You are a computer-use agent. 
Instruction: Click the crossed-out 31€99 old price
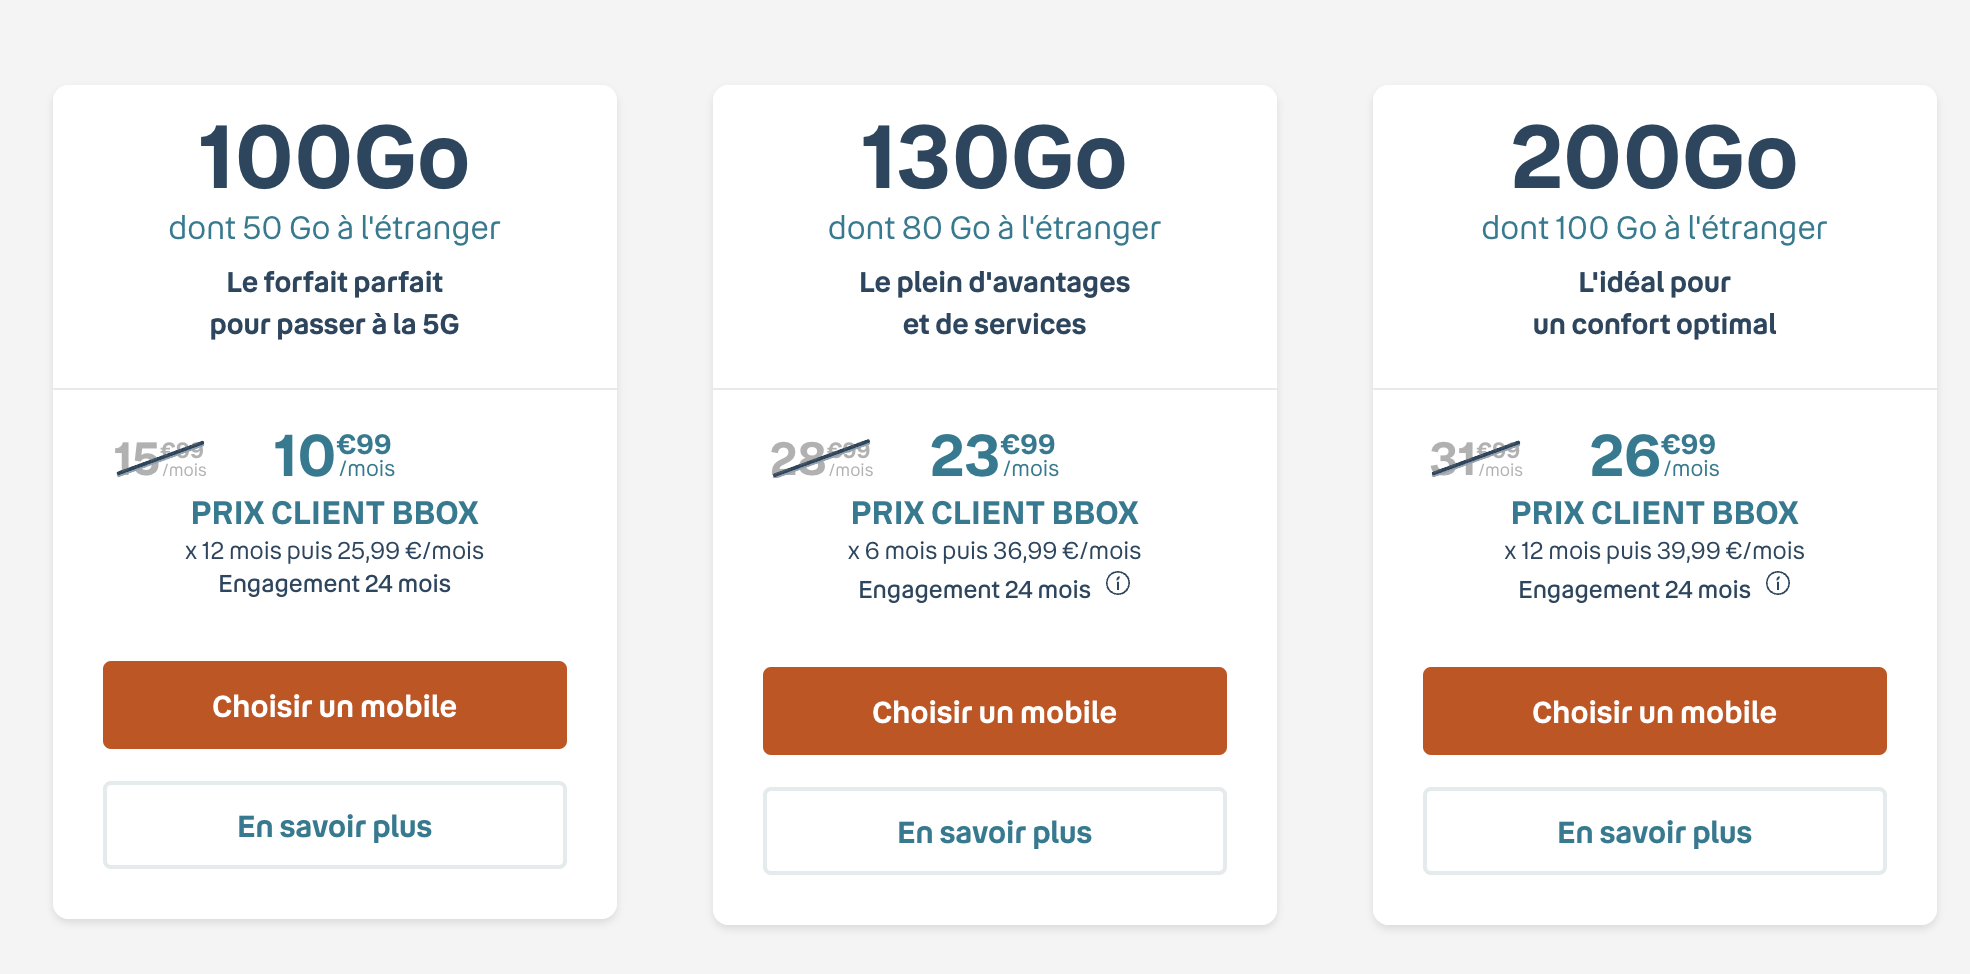click(1477, 459)
